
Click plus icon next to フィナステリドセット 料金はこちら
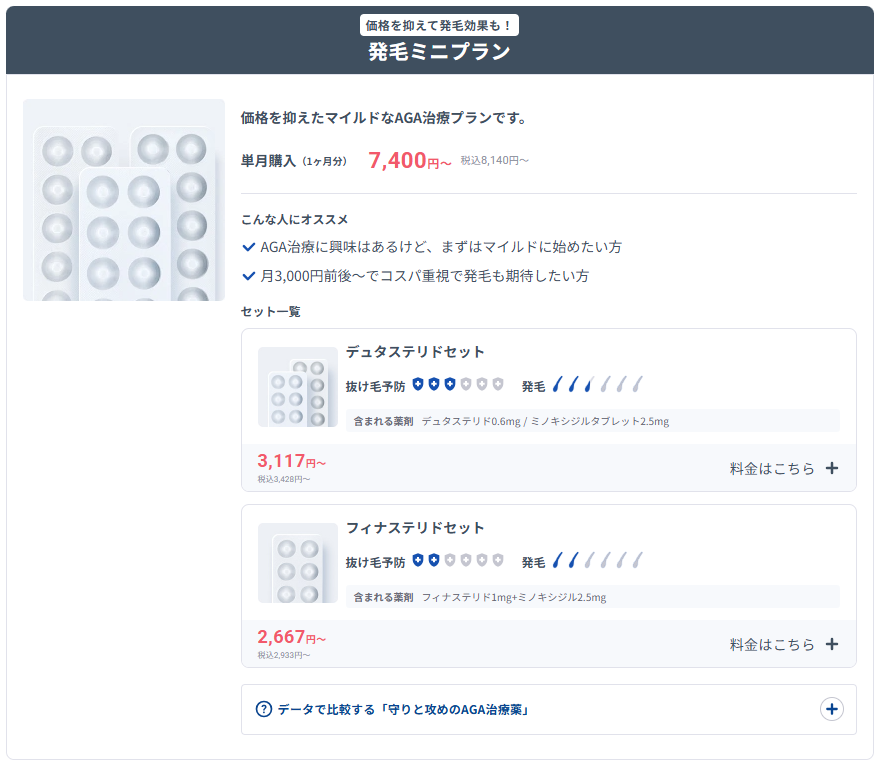click(x=832, y=644)
